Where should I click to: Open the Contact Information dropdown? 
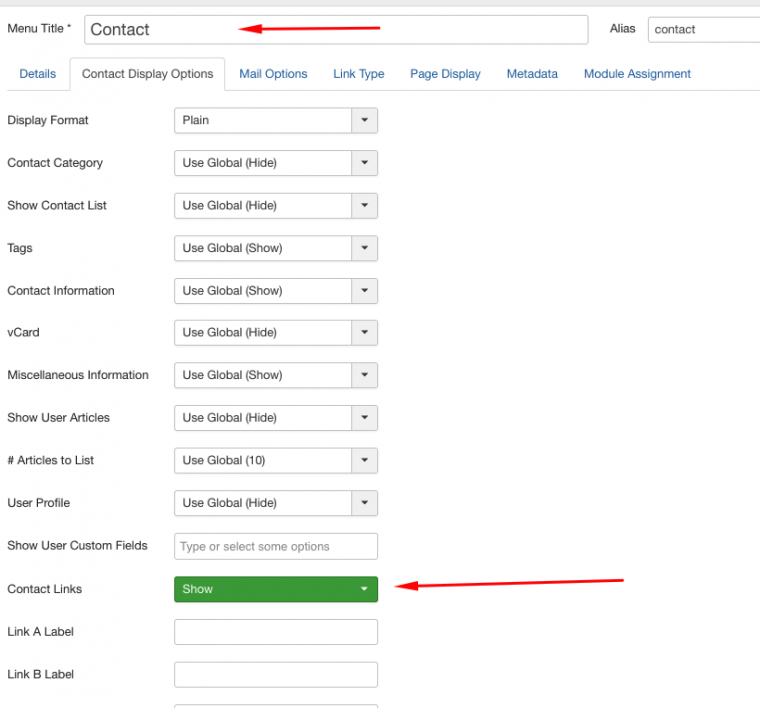coord(275,291)
